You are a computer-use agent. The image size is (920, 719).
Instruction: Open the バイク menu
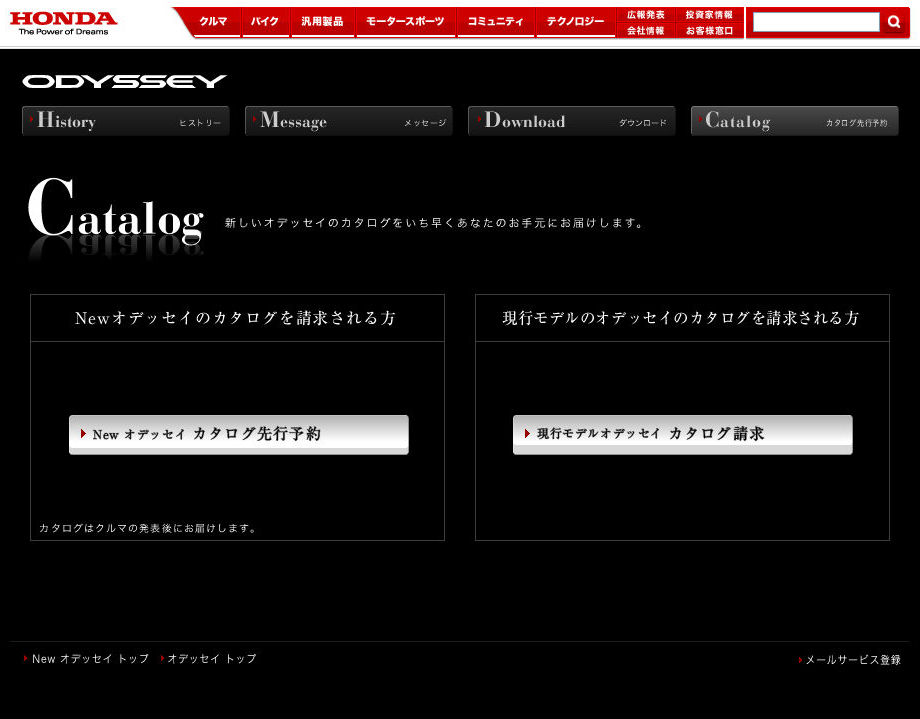pos(265,22)
